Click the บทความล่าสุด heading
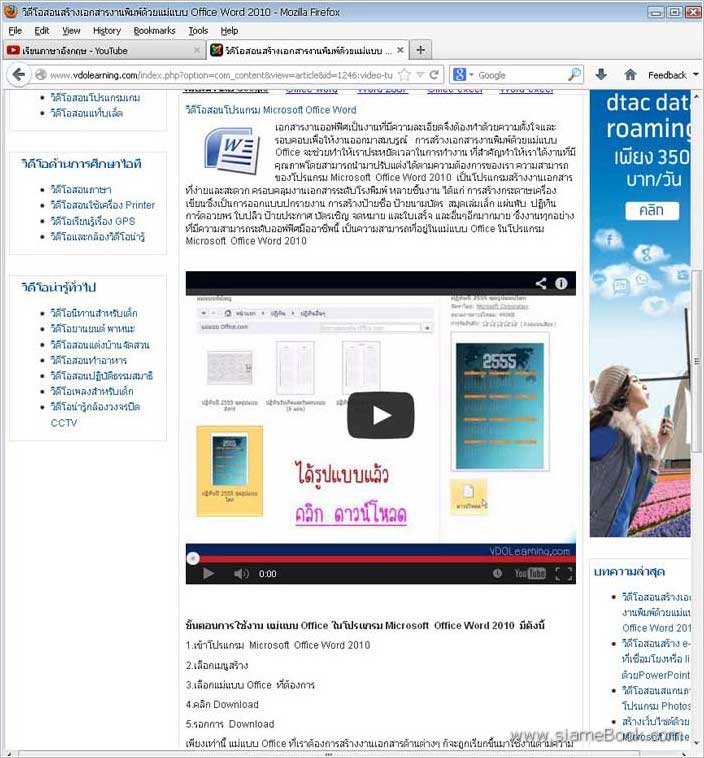Image resolution: width=704 pixels, height=758 pixels. point(629,571)
